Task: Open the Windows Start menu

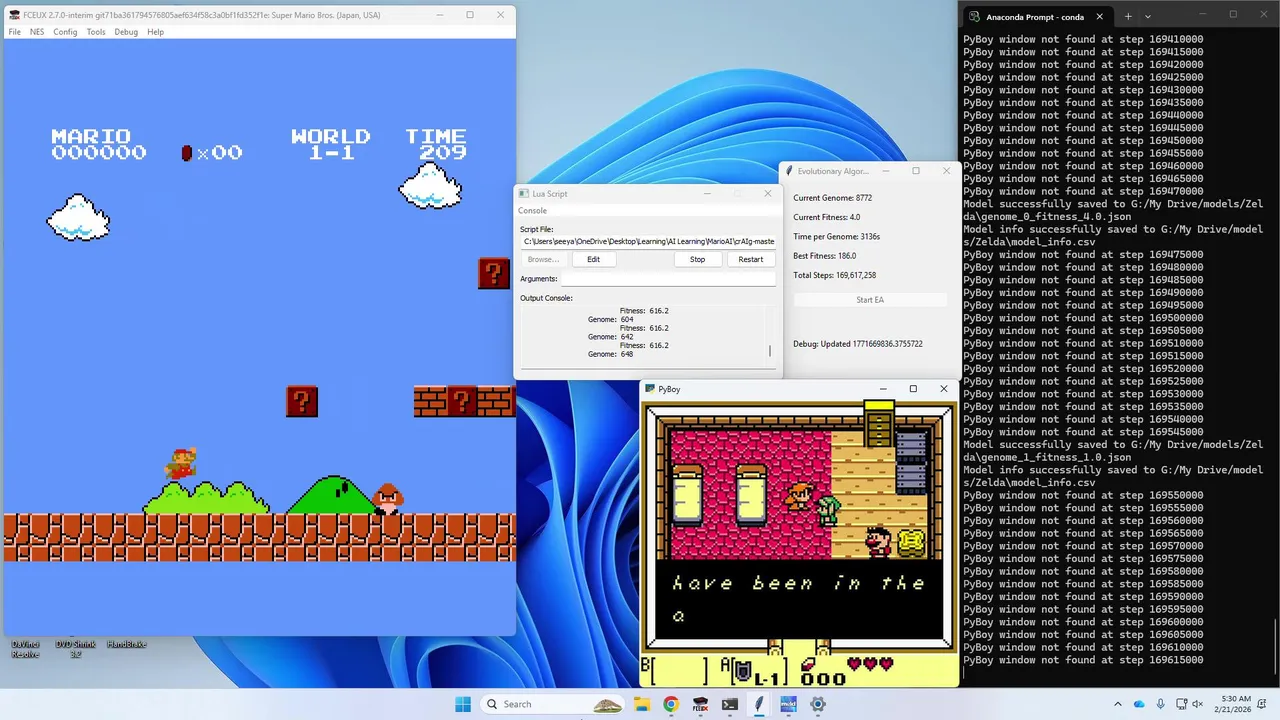Action: [463, 704]
